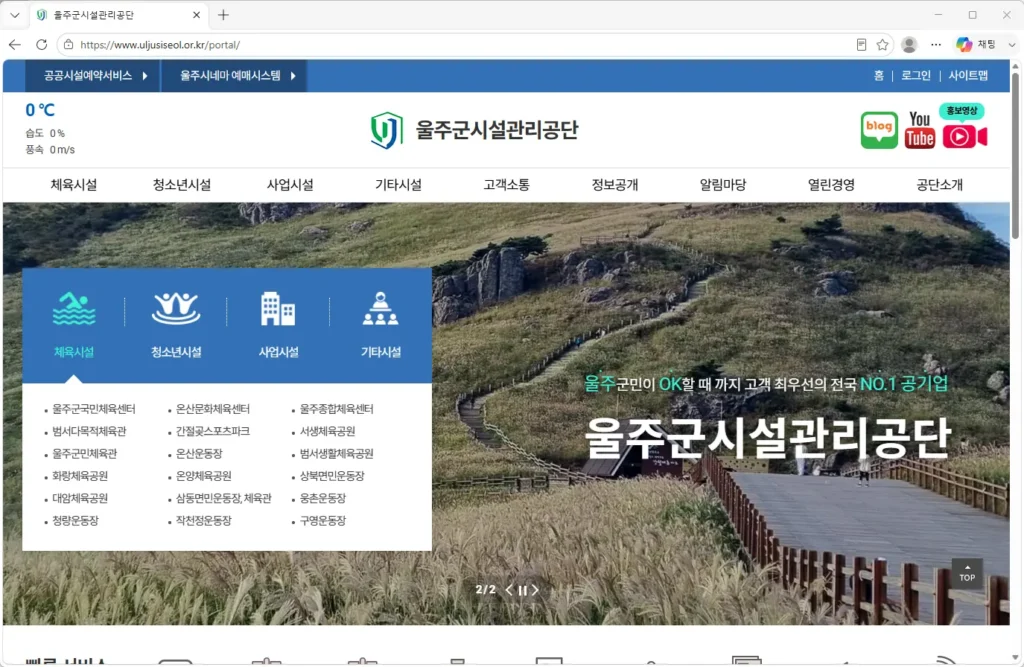Click the 홈 link in top bar

879,76
